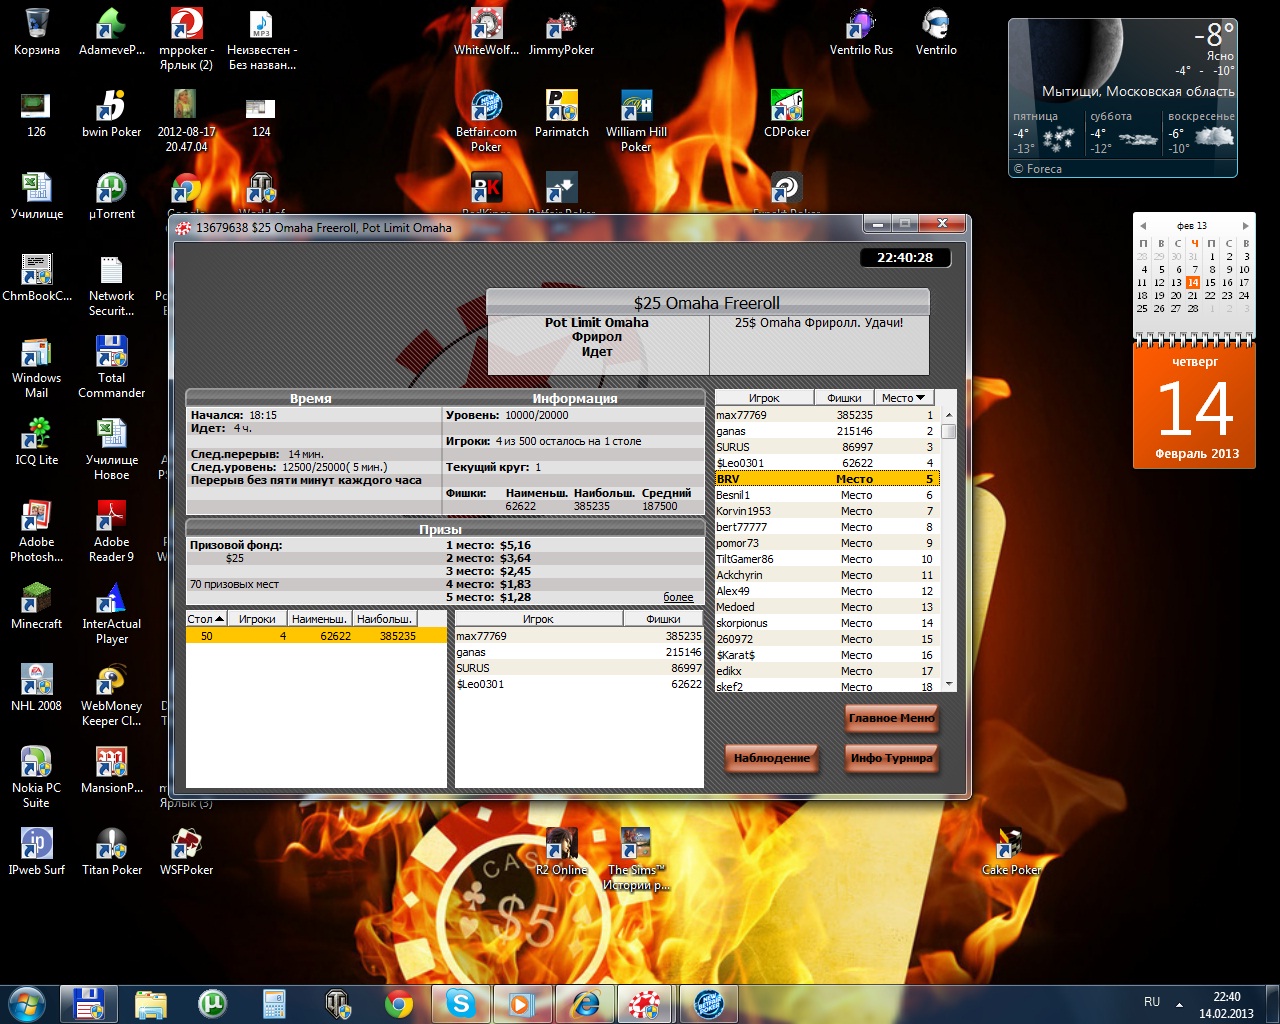Sort the tables list by Стол header
Image resolution: width=1280 pixels, height=1024 pixels.
pos(206,619)
